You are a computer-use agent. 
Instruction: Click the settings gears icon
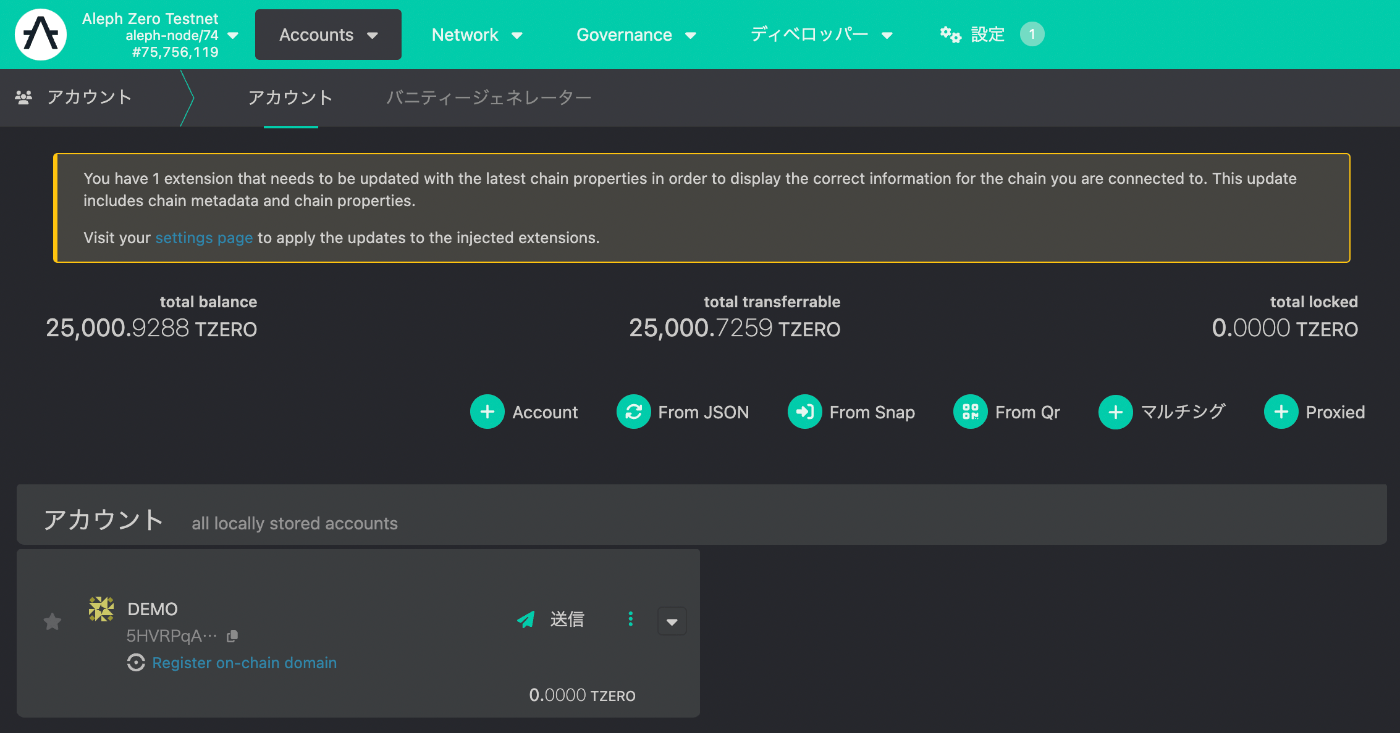click(951, 35)
